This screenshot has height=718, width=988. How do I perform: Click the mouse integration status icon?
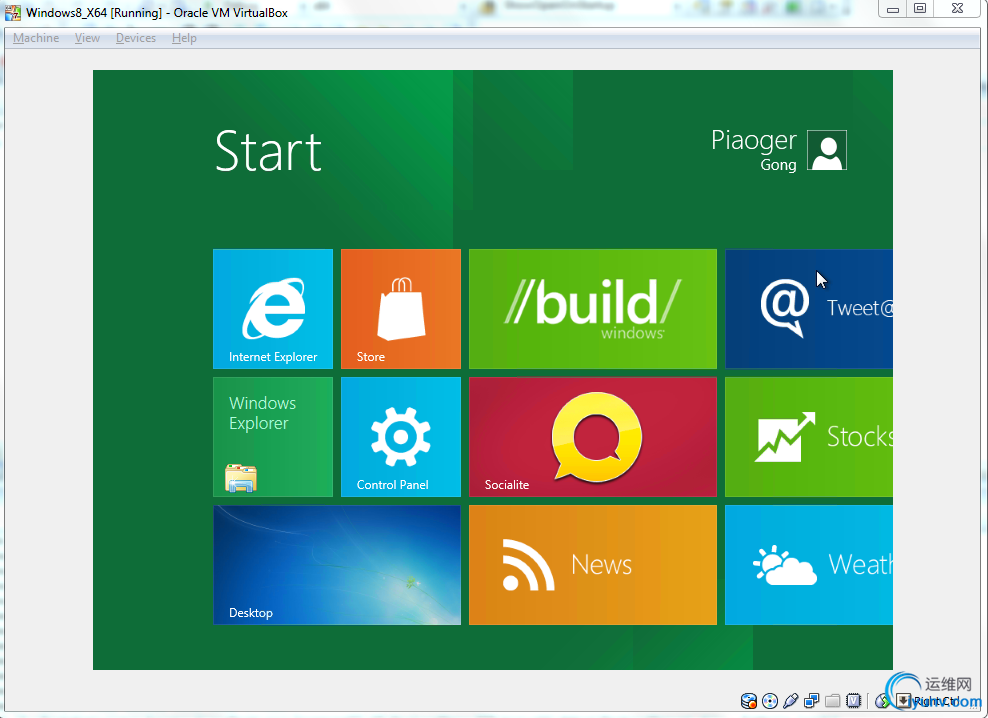click(x=882, y=701)
